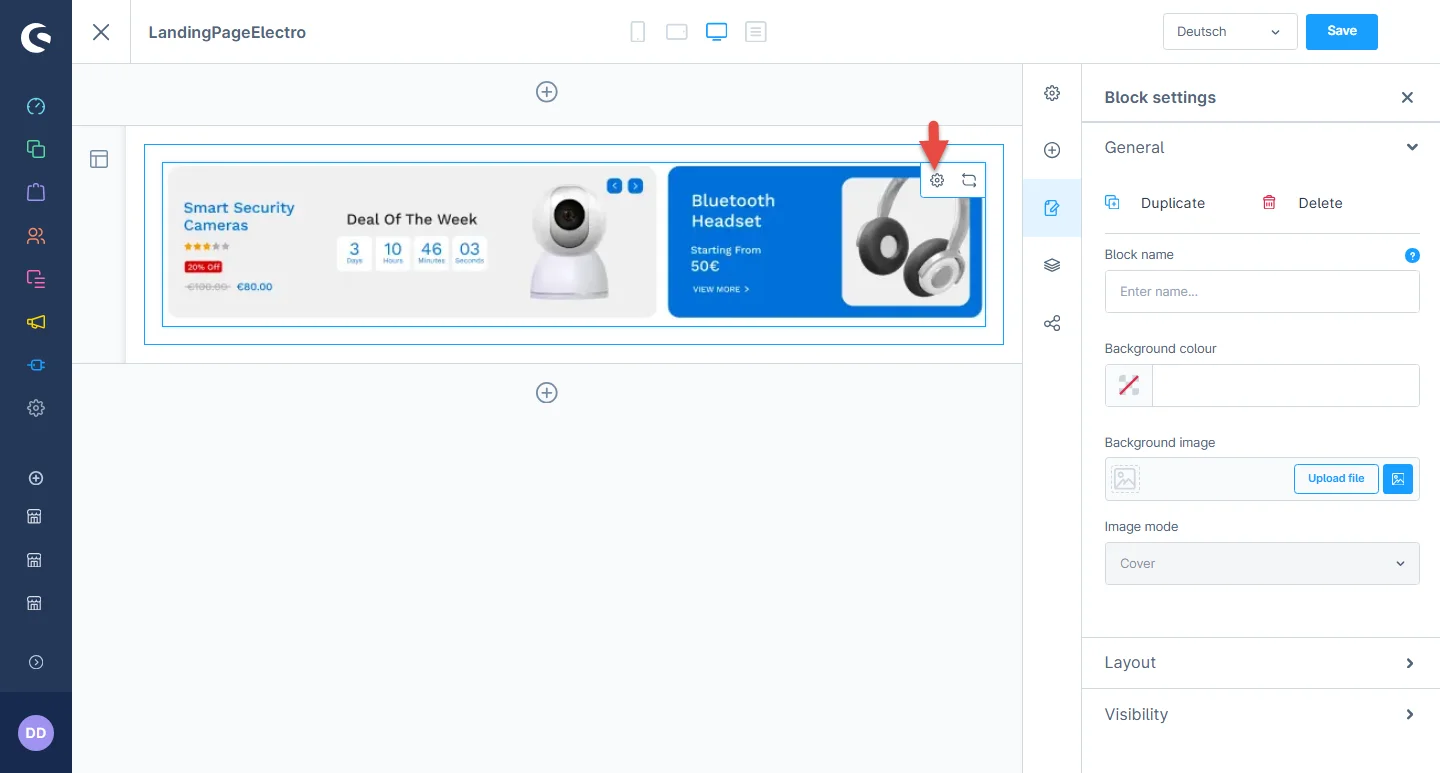Click the swap block icon
Viewport: 1440px width, 773px height.
point(969,181)
